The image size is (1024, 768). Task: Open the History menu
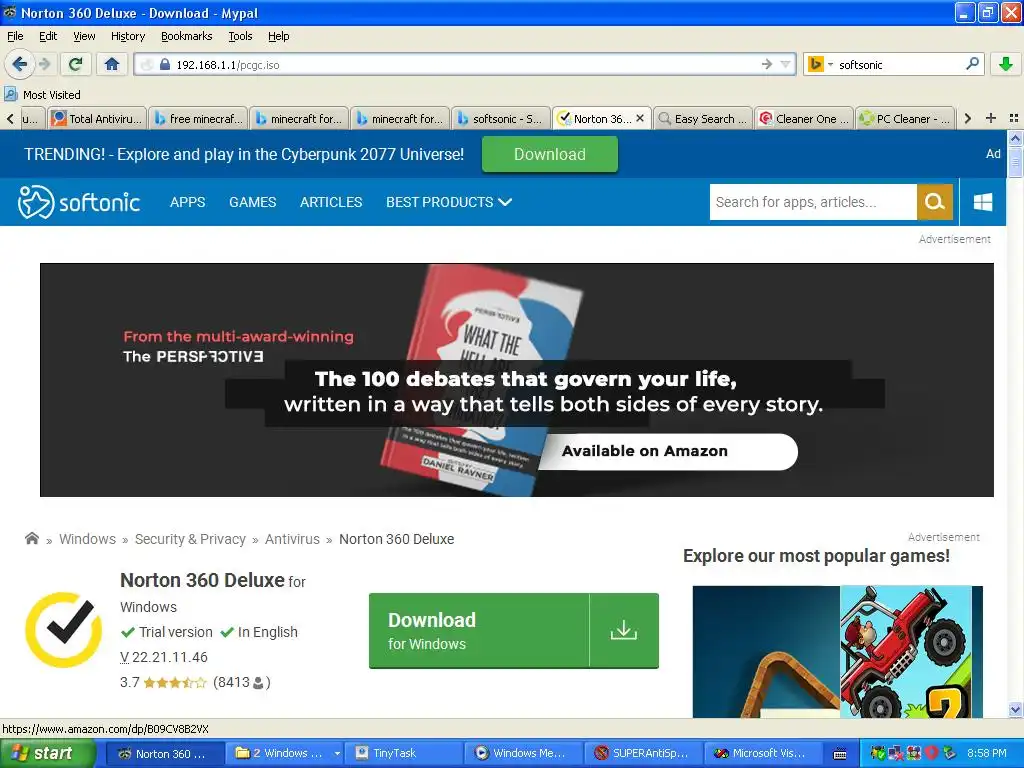[128, 36]
